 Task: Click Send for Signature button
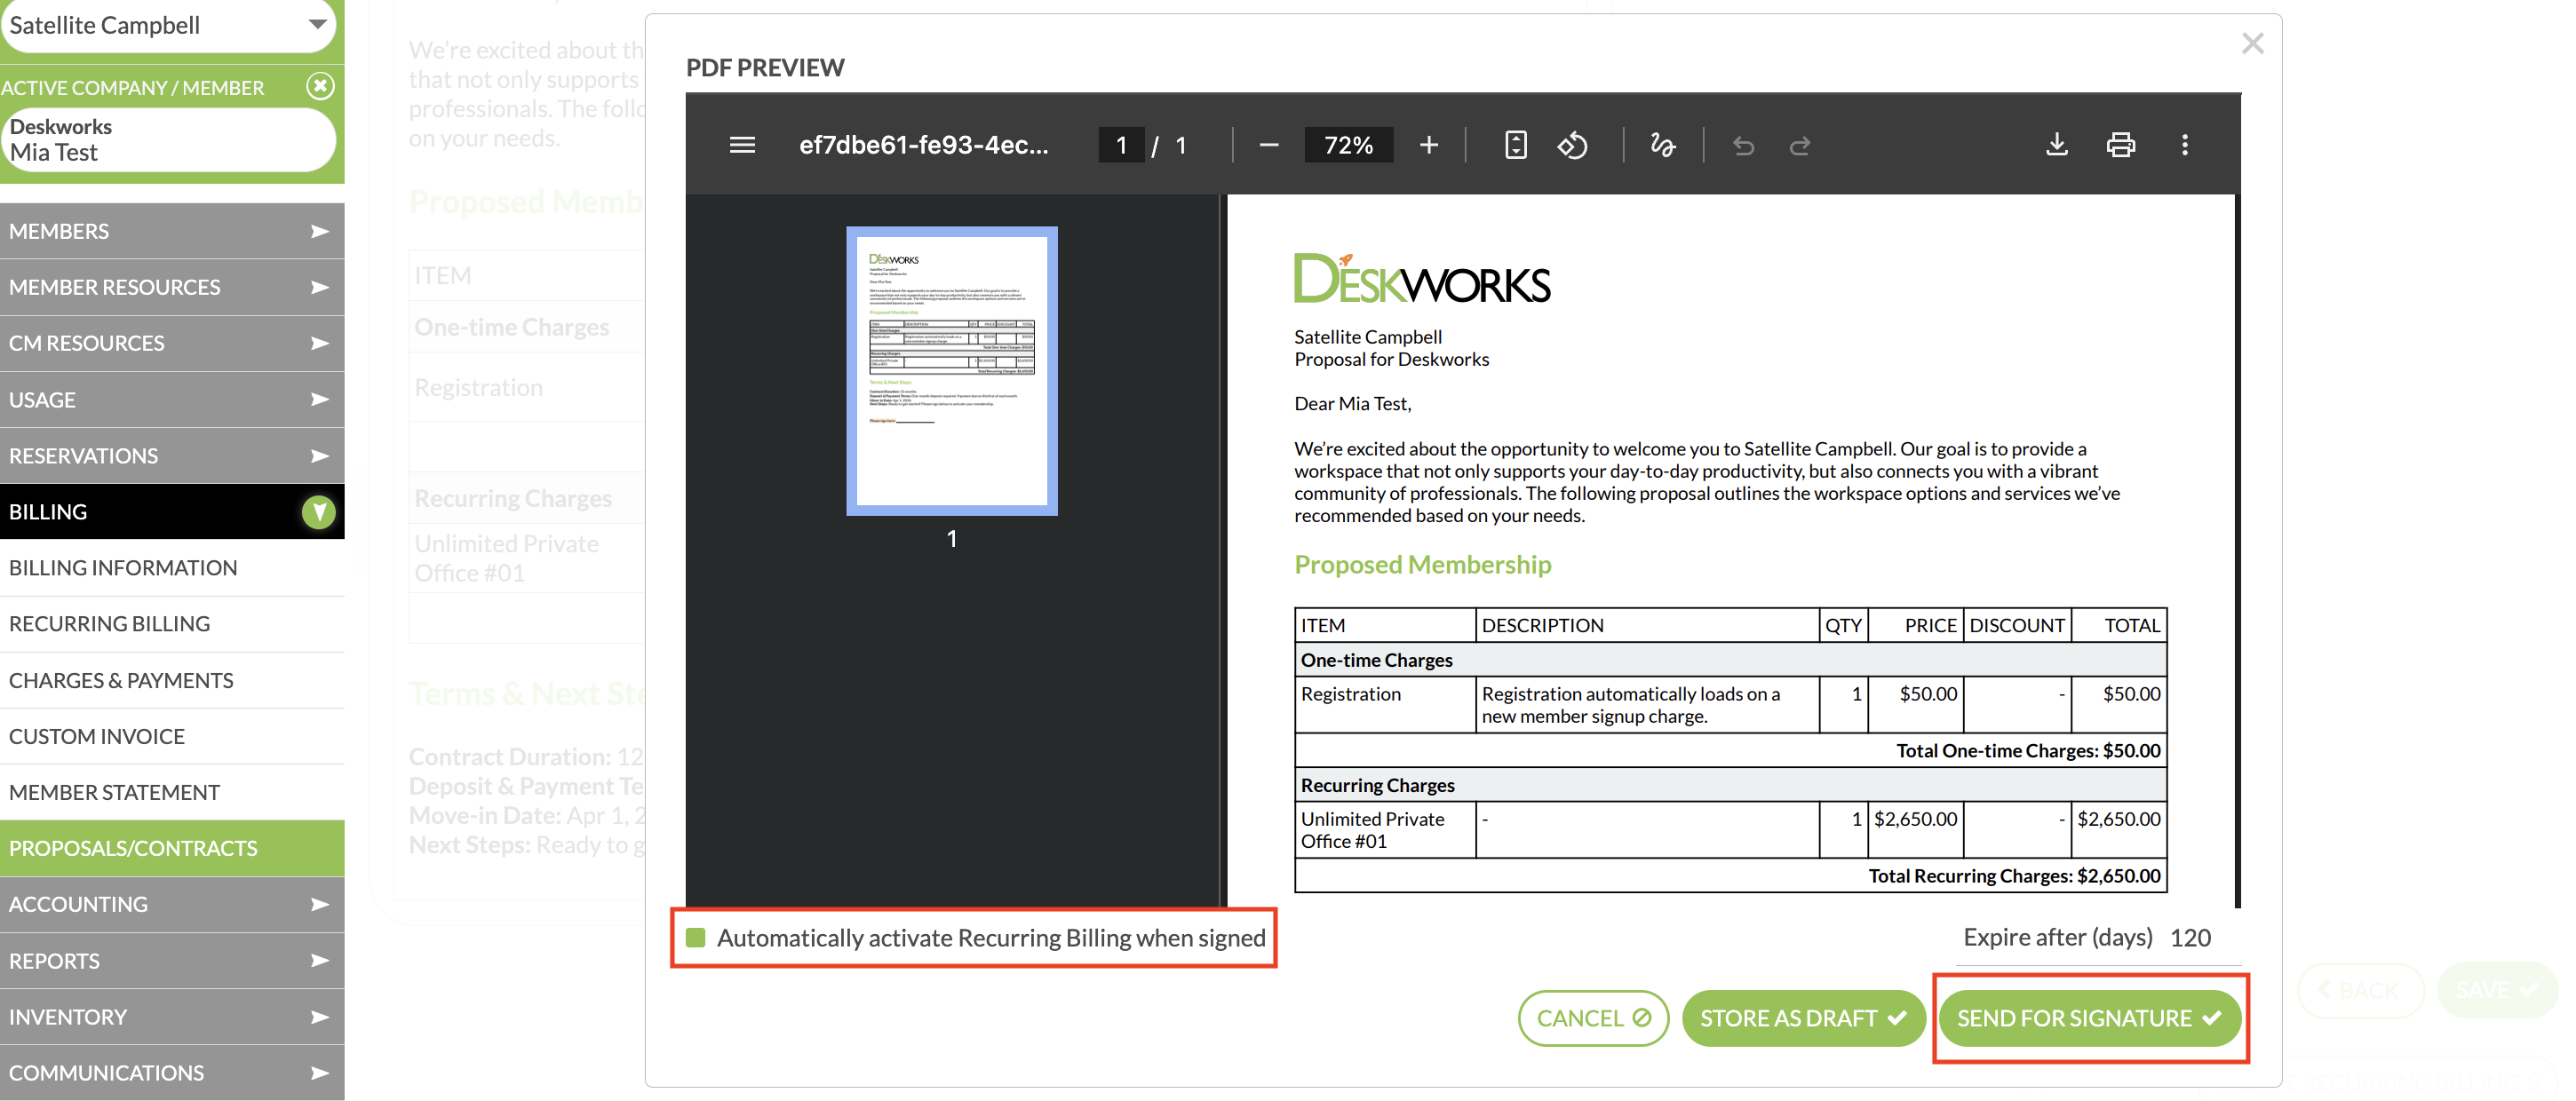(x=2088, y=1017)
